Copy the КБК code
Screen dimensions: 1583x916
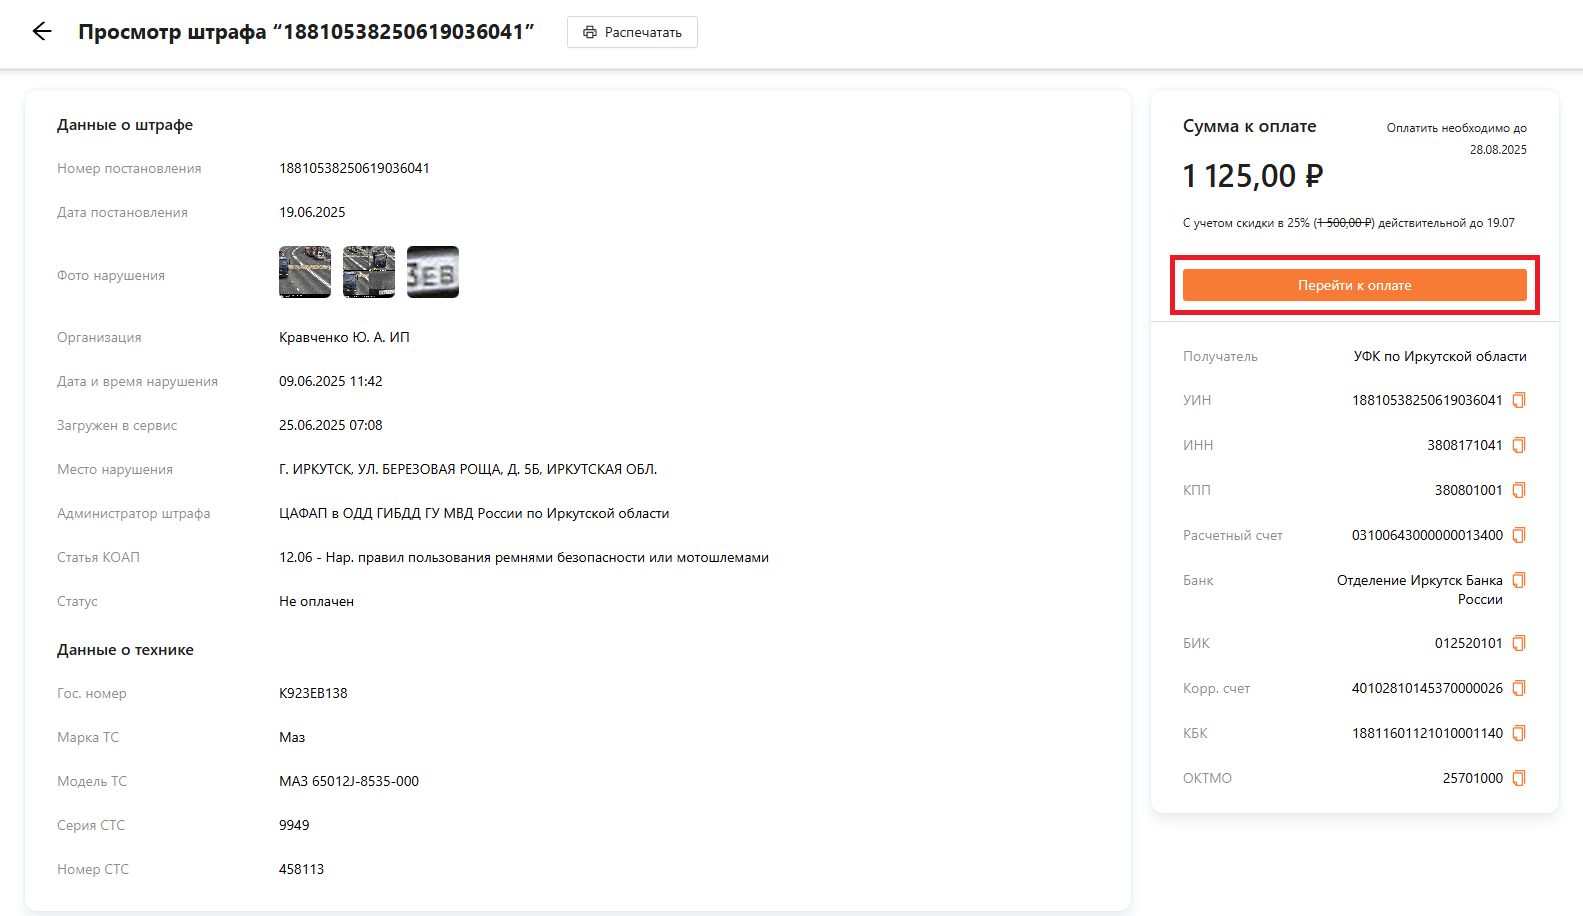pos(1519,733)
